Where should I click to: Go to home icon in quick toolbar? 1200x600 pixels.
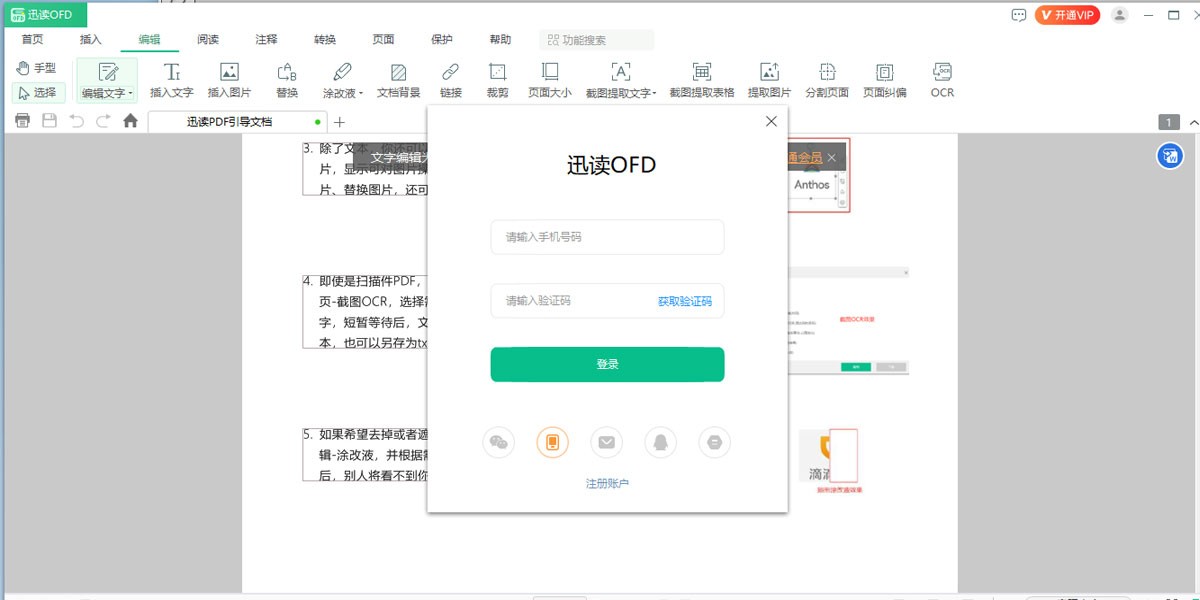coord(130,121)
